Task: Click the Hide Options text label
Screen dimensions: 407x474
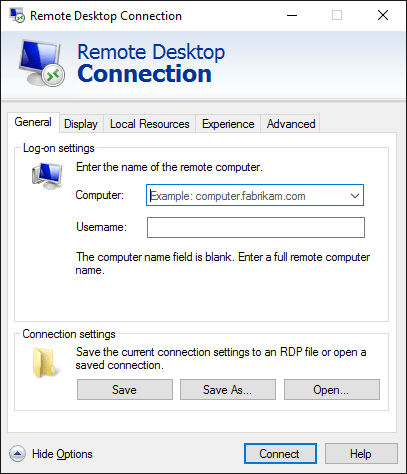Action: tap(62, 454)
